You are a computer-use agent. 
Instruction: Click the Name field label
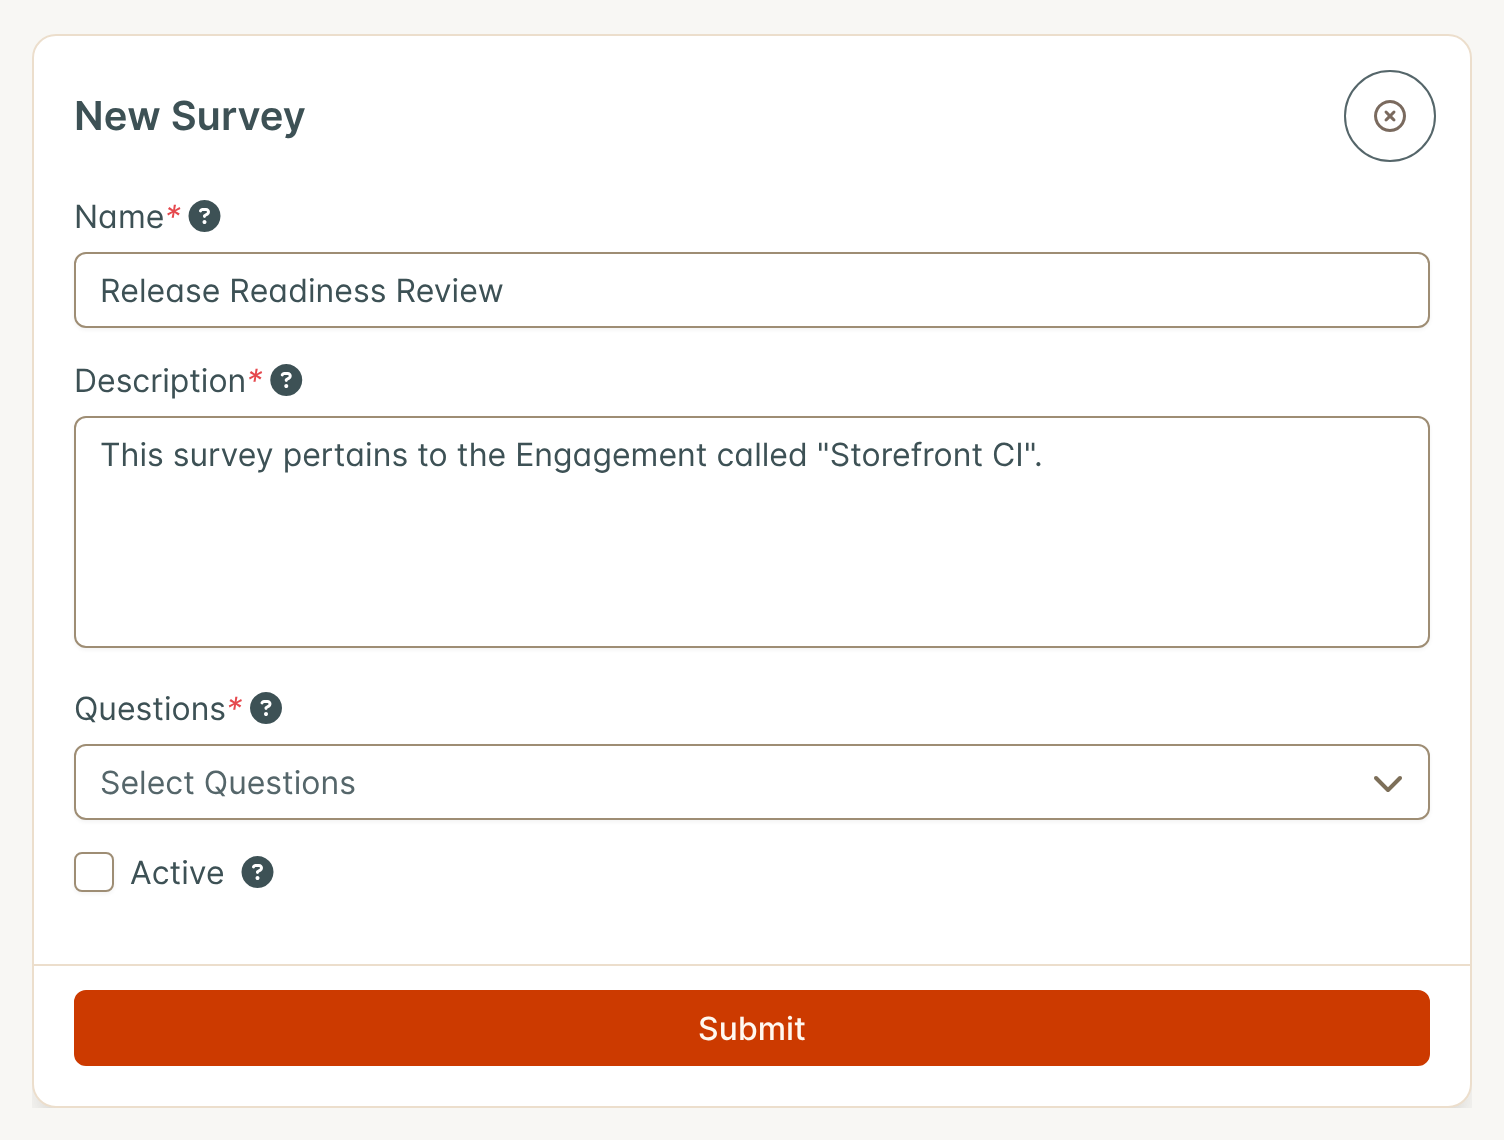pyautogui.click(x=119, y=217)
